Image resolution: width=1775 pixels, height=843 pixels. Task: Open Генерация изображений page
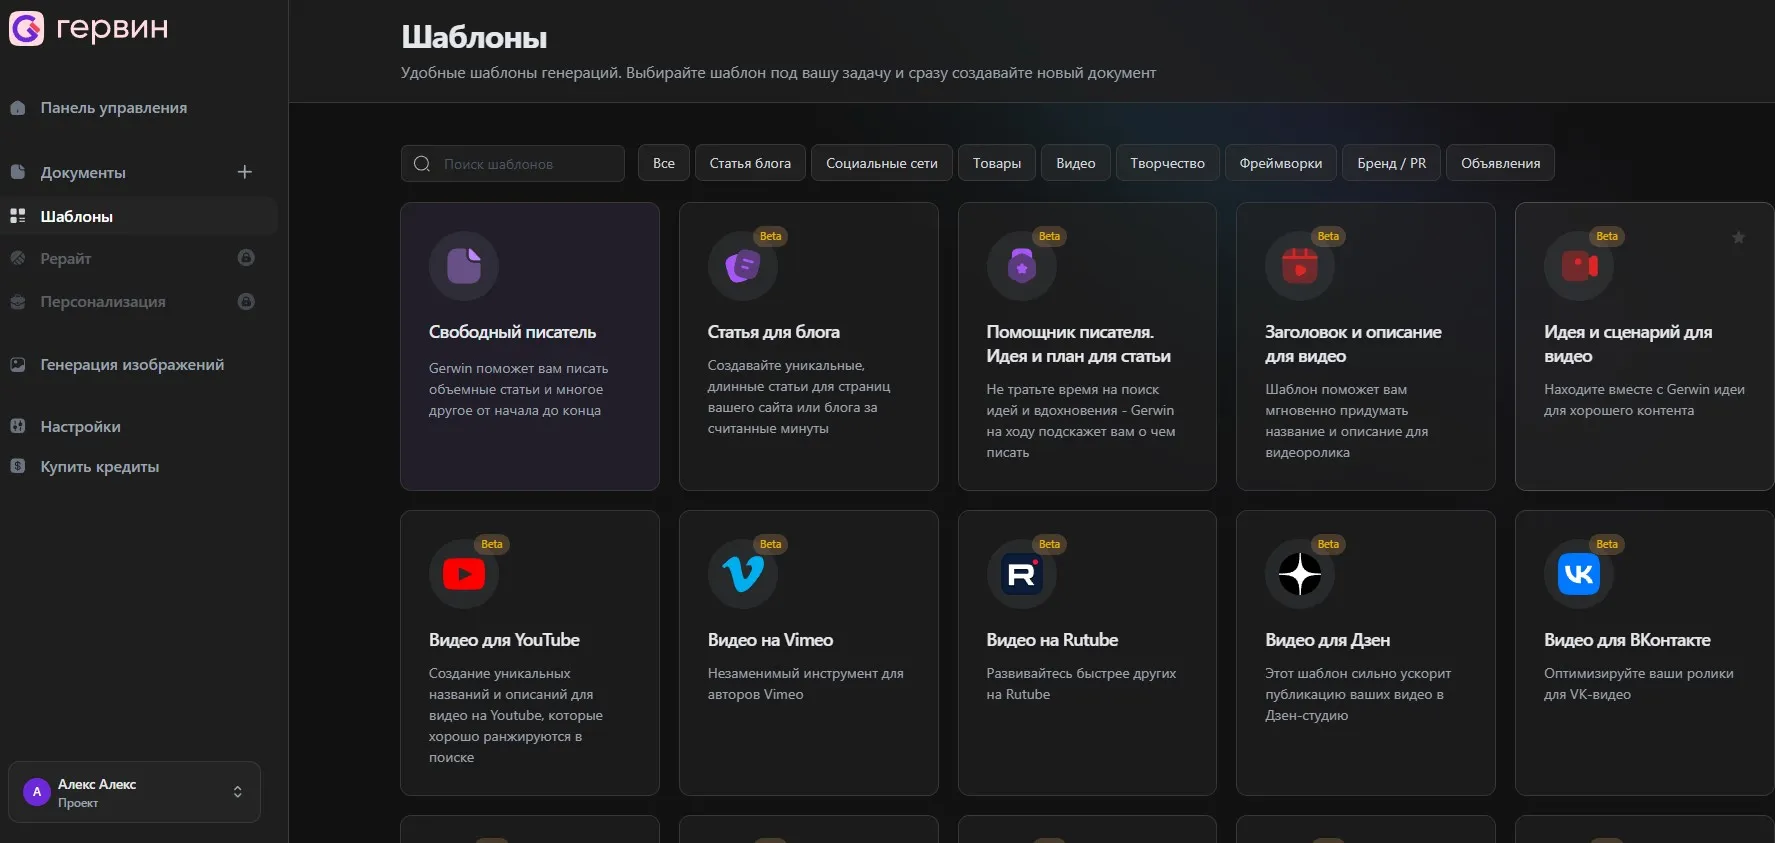point(132,365)
